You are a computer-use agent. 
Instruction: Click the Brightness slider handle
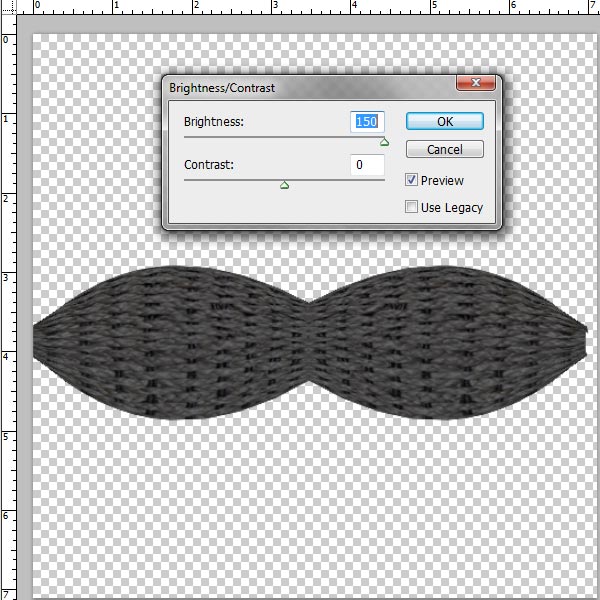[x=384, y=142]
